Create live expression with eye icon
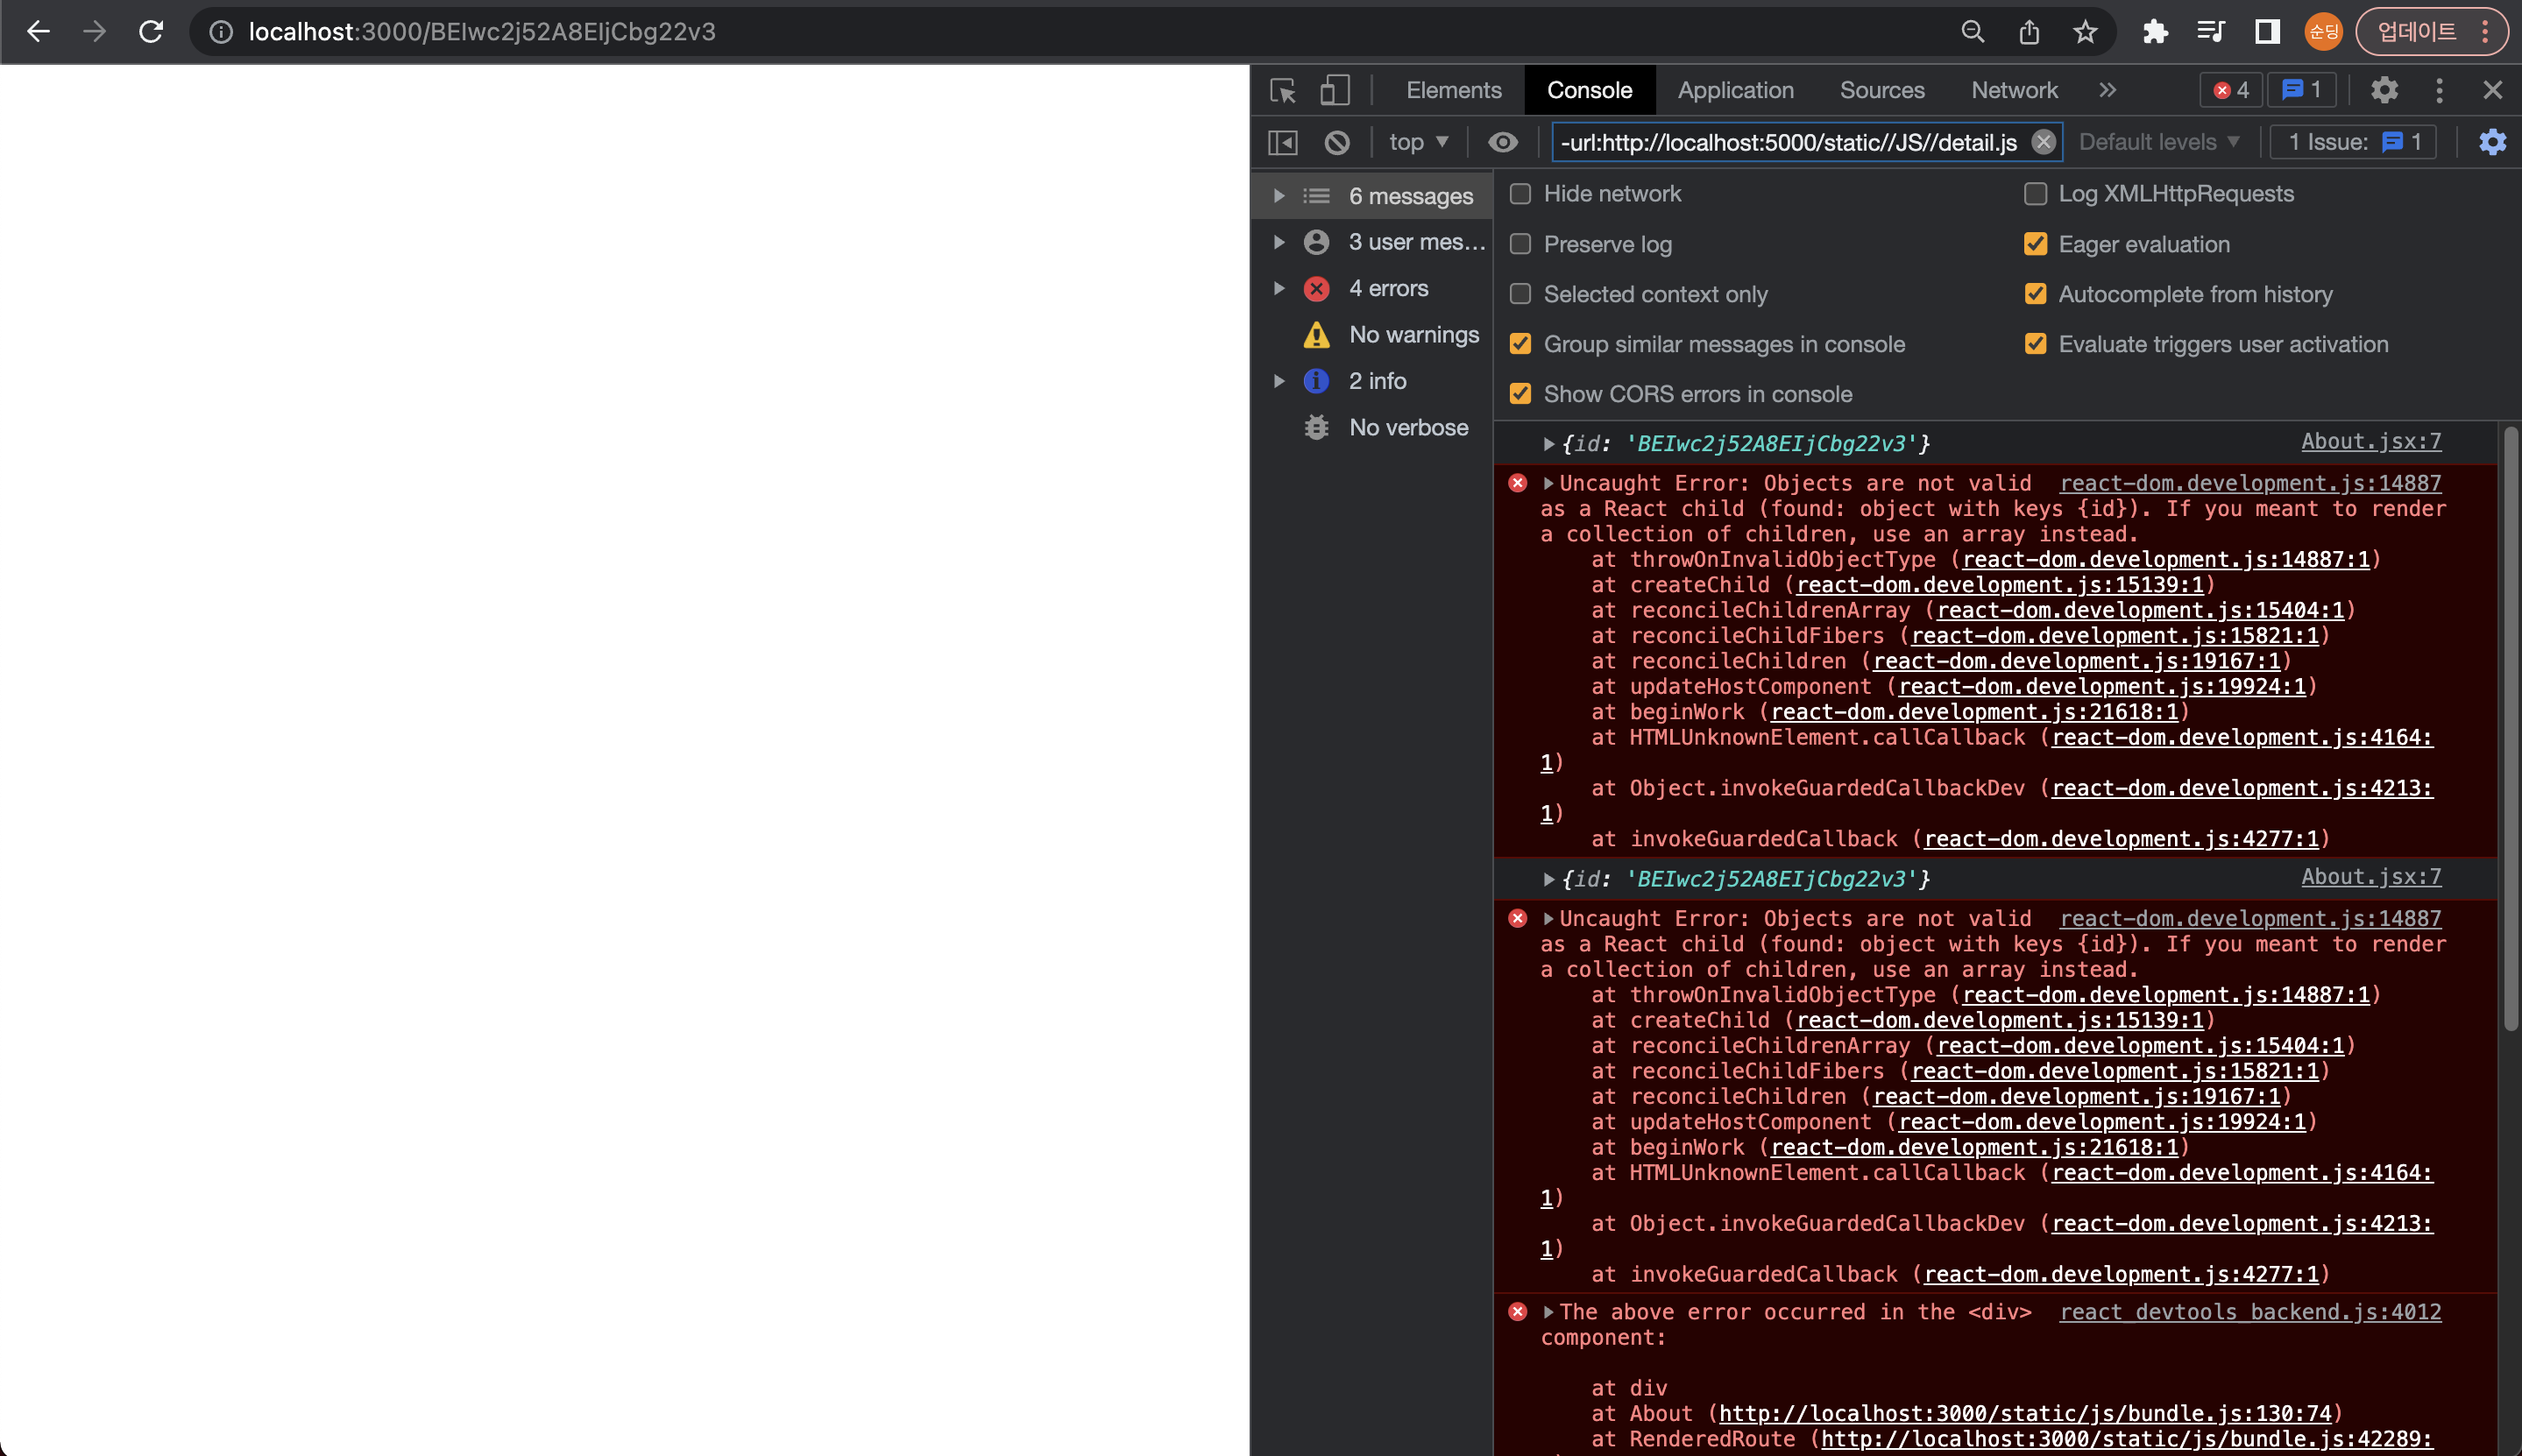Viewport: 2522px width, 1456px height. point(1502,142)
